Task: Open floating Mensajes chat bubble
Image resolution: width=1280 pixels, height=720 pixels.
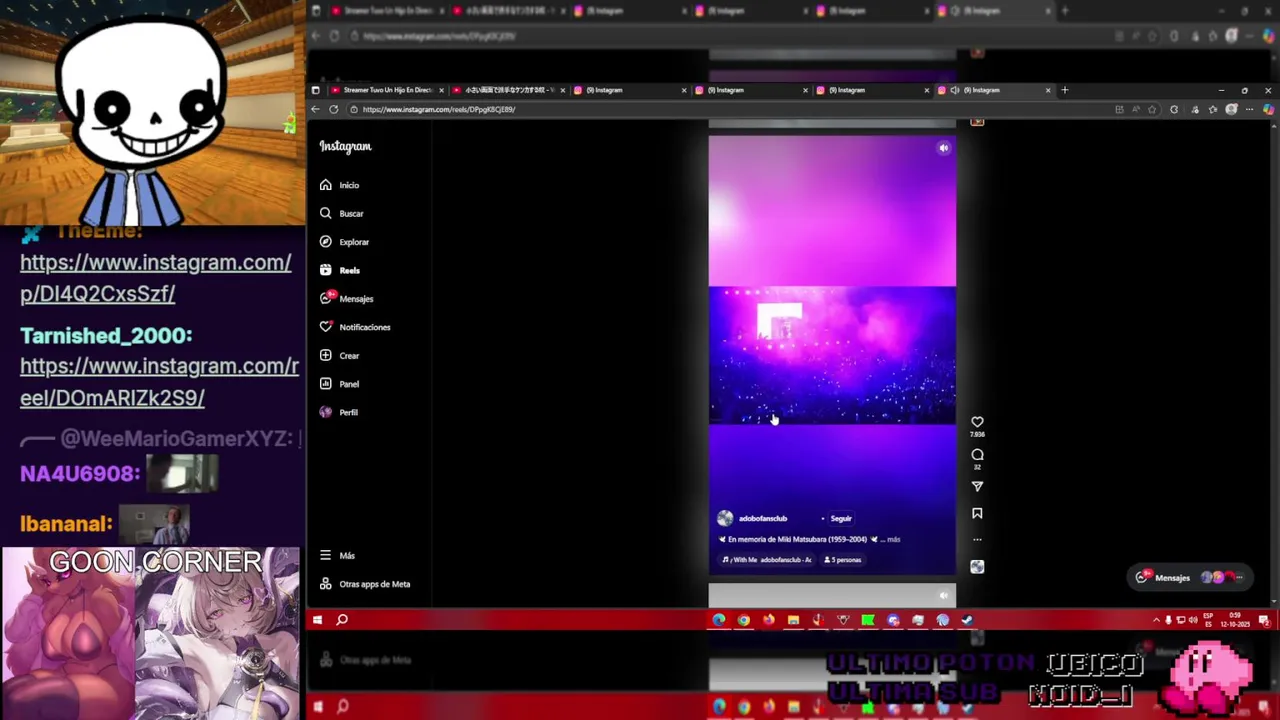Action: 1190,577
